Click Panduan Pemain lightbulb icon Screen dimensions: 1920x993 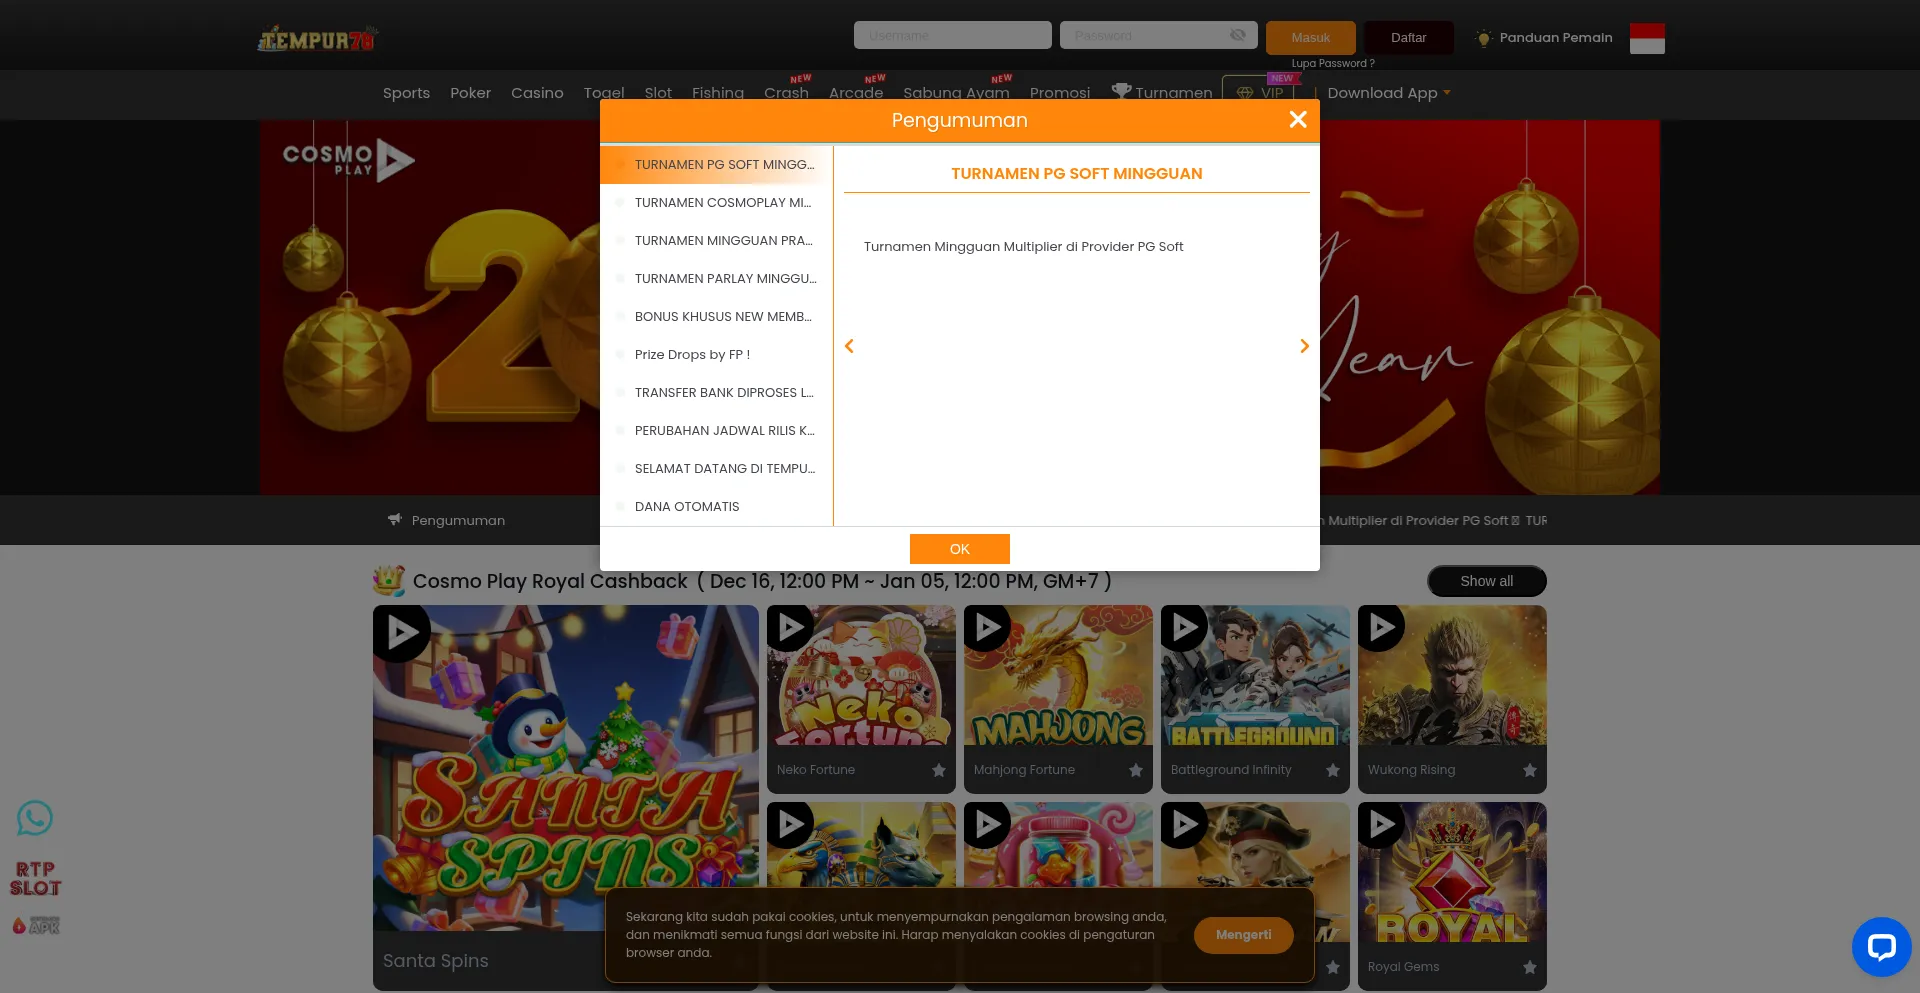pos(1484,38)
